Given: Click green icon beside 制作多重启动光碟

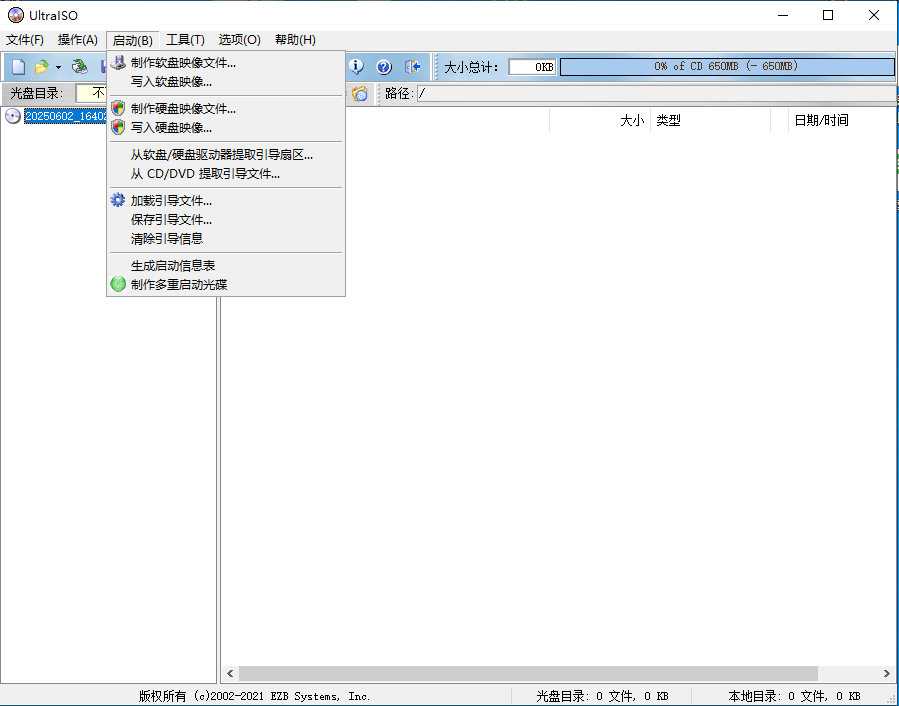Looking at the screenshot, I should (118, 284).
